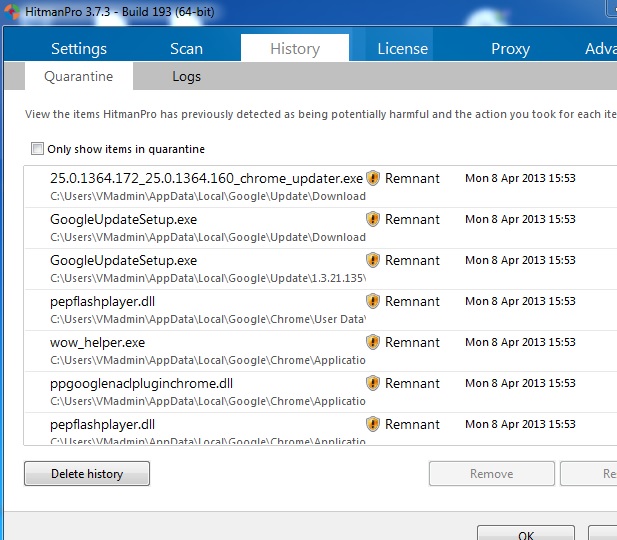Viewport: 617px width, 540px height.
Task: Select the Quarantine sub-tab
Action: click(x=79, y=76)
